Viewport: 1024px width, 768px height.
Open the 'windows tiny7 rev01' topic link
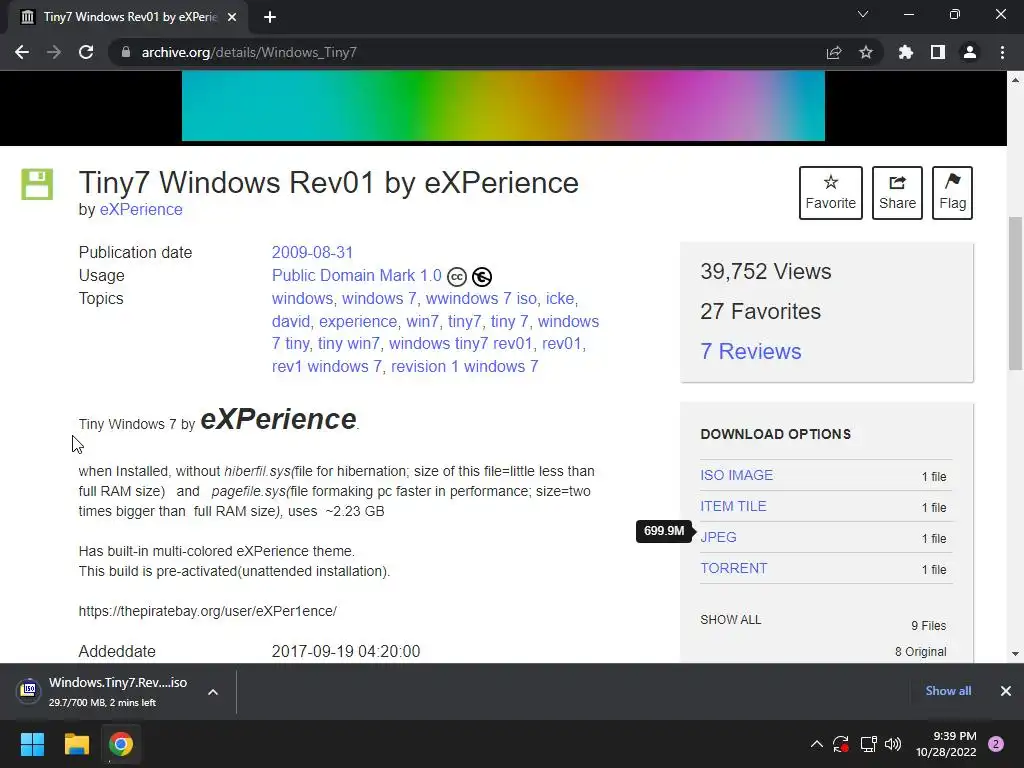pos(460,344)
